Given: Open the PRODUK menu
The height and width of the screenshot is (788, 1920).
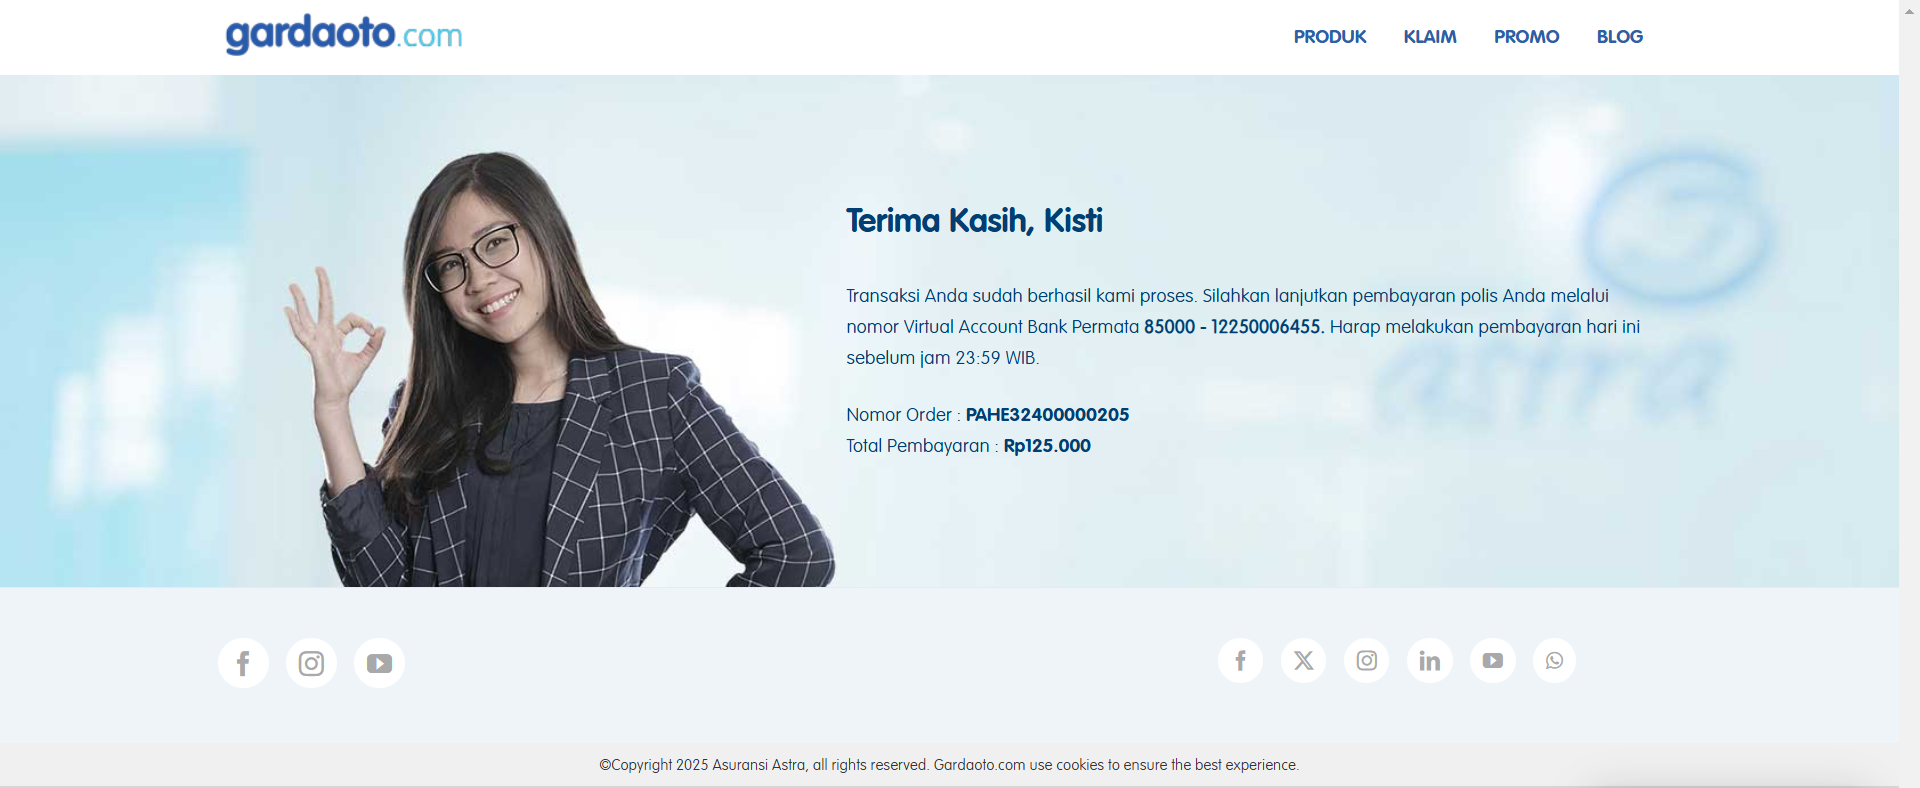Looking at the screenshot, I should point(1329,37).
